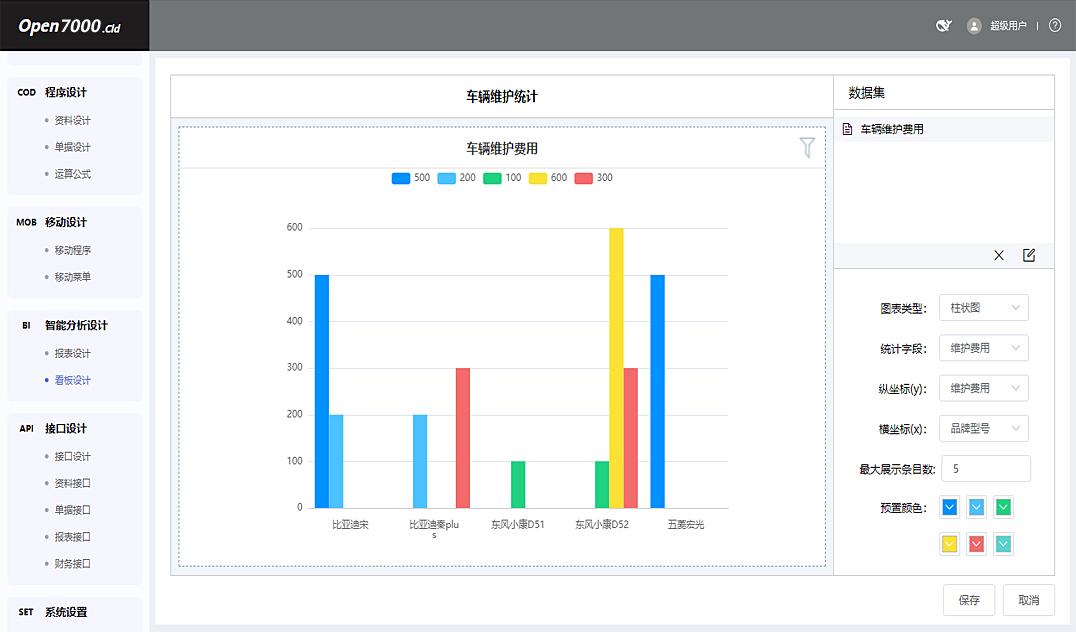This screenshot has height=632, width=1076.
Task: Toggle the 200 legend series
Action: click(x=456, y=178)
